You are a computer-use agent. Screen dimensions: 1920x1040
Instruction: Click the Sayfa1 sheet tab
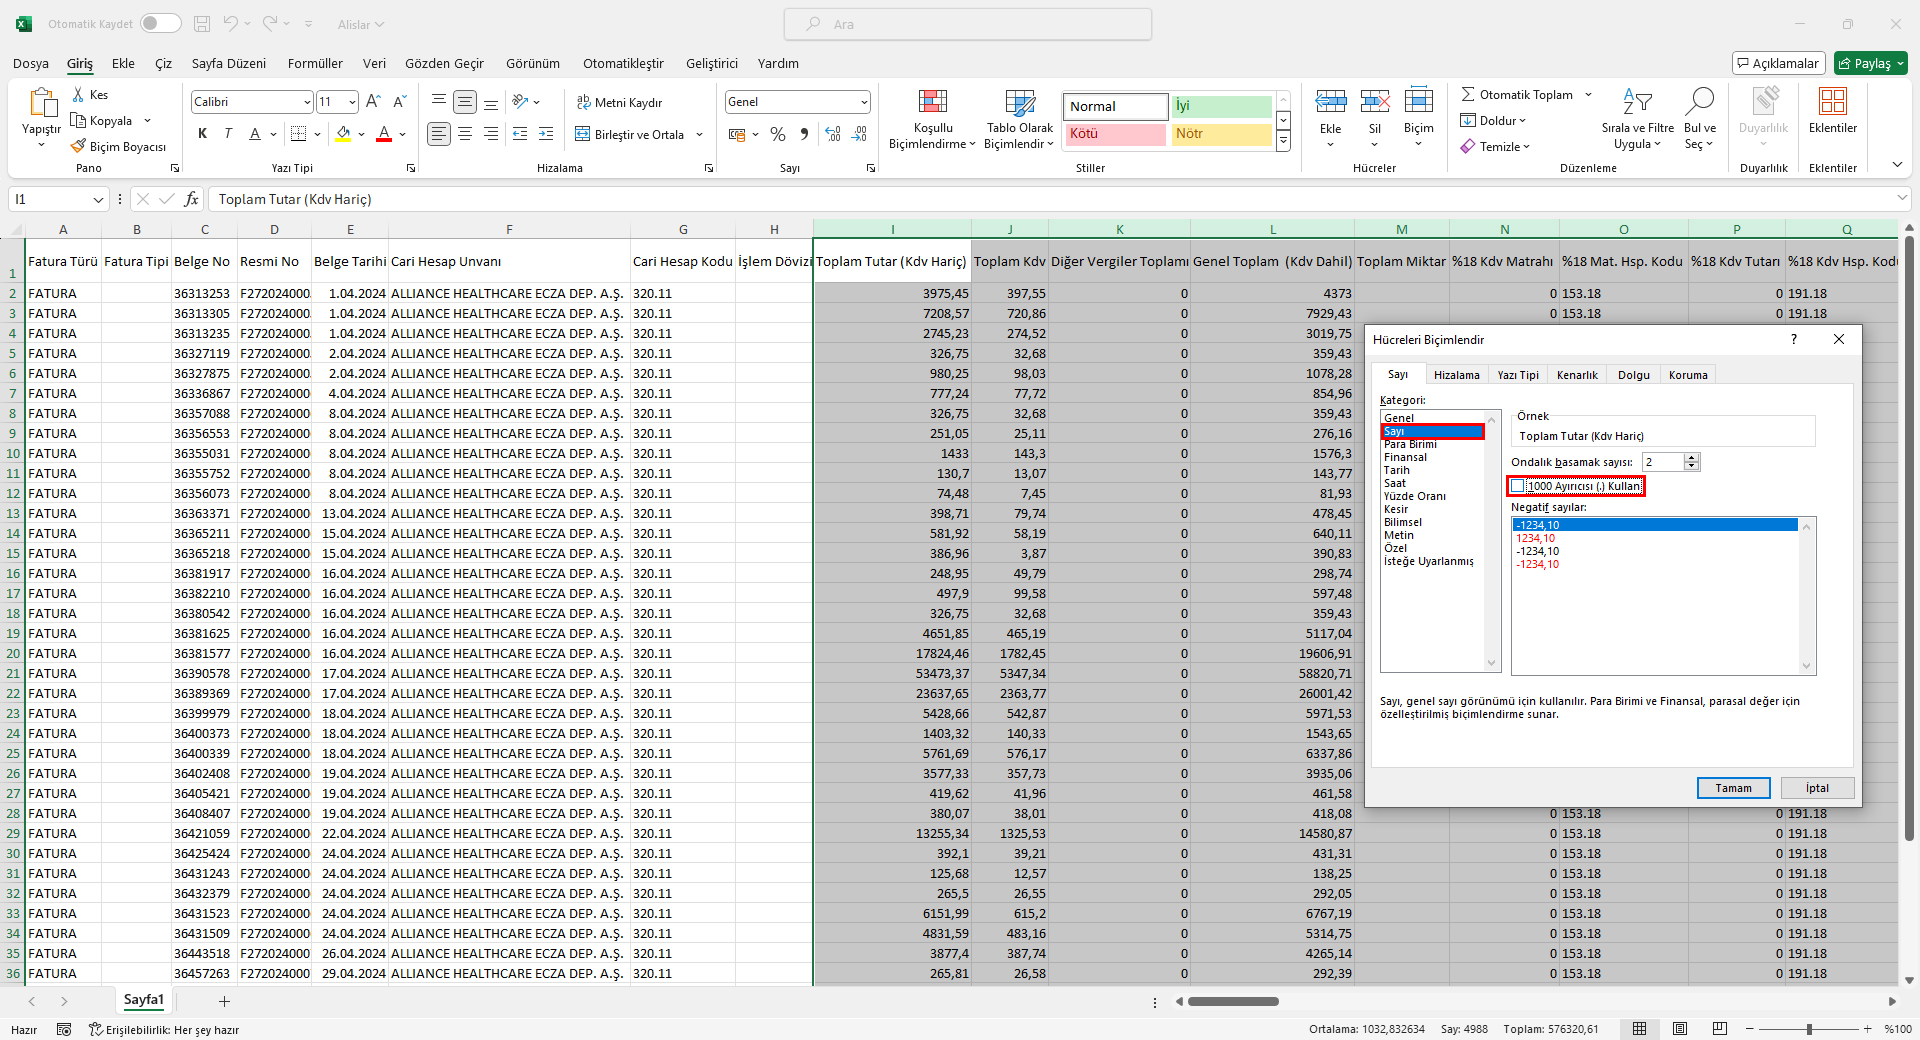(143, 1000)
